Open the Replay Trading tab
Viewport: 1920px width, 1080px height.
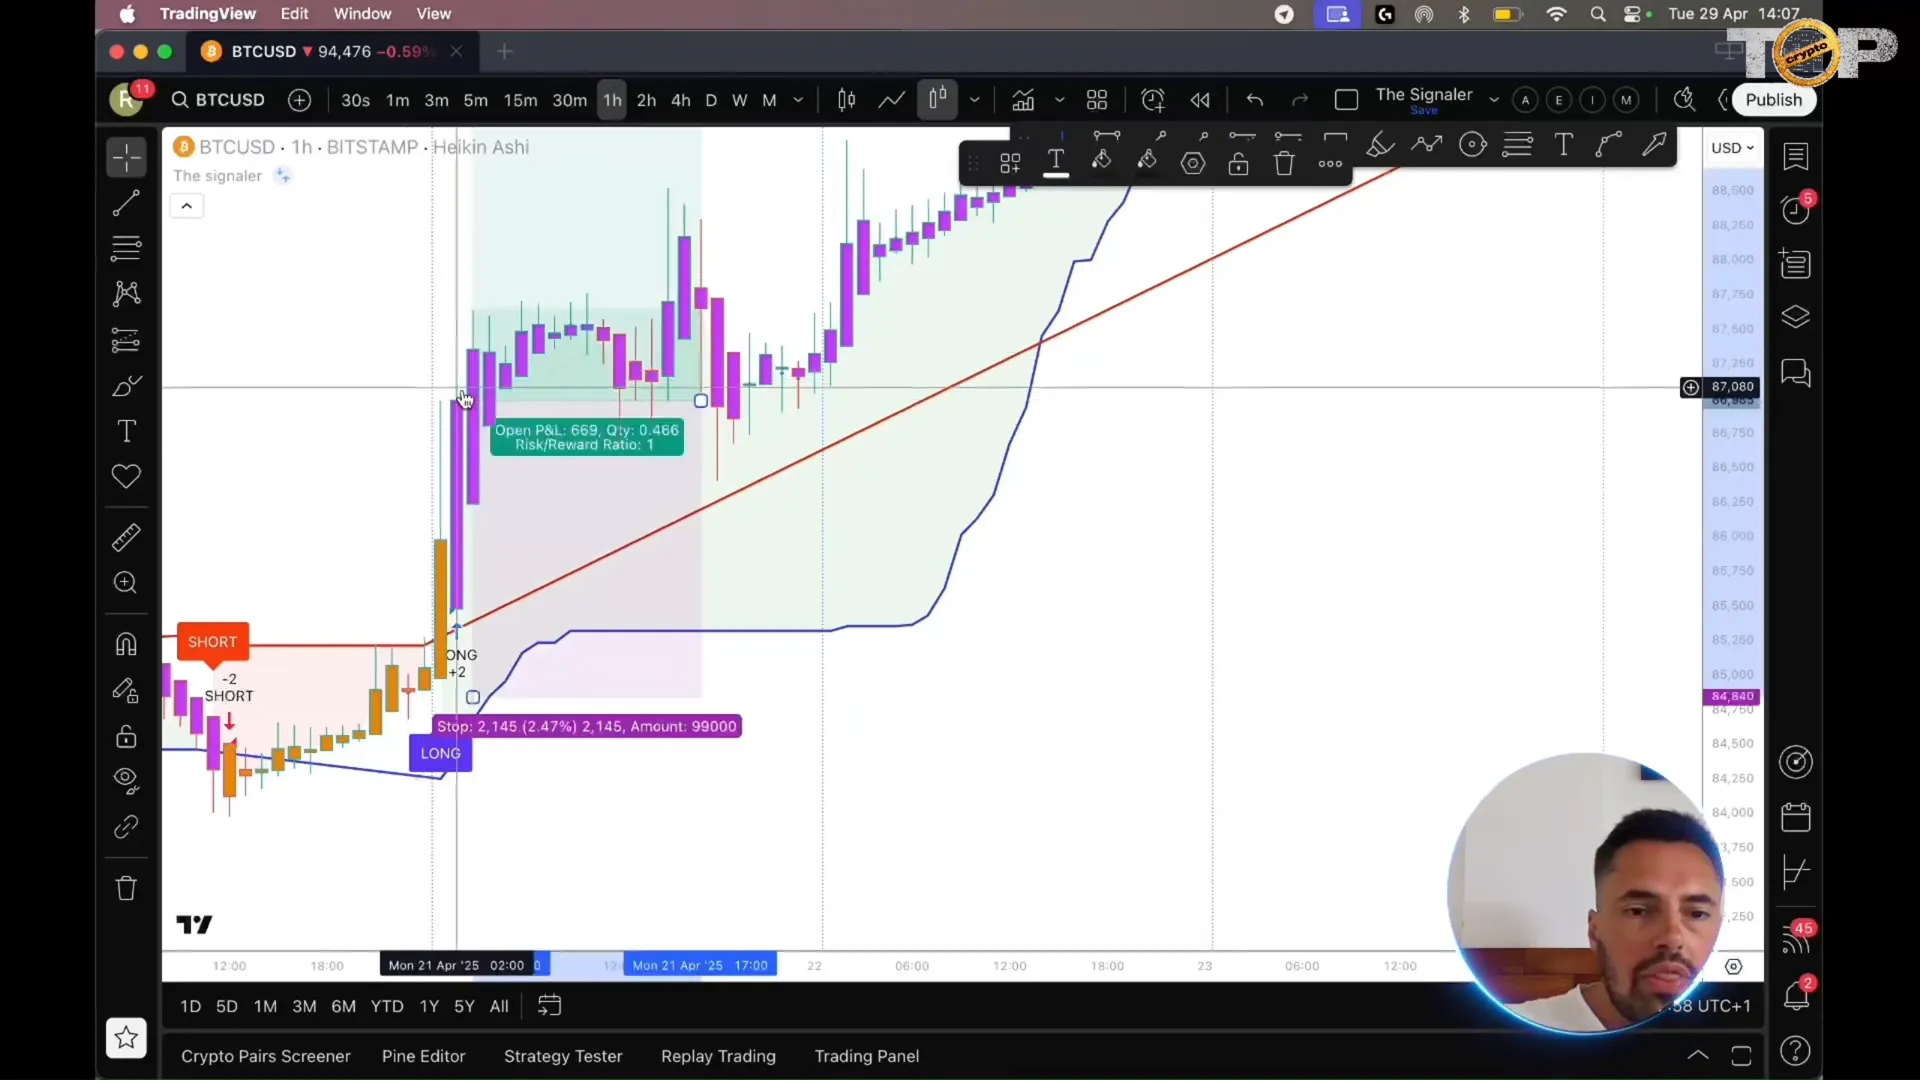718,1056
